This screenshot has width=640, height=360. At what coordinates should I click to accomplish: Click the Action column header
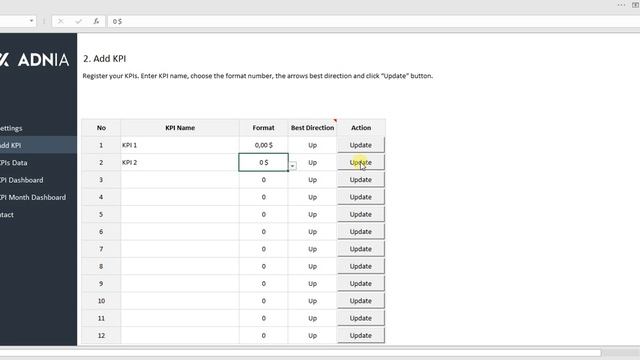coord(361,128)
